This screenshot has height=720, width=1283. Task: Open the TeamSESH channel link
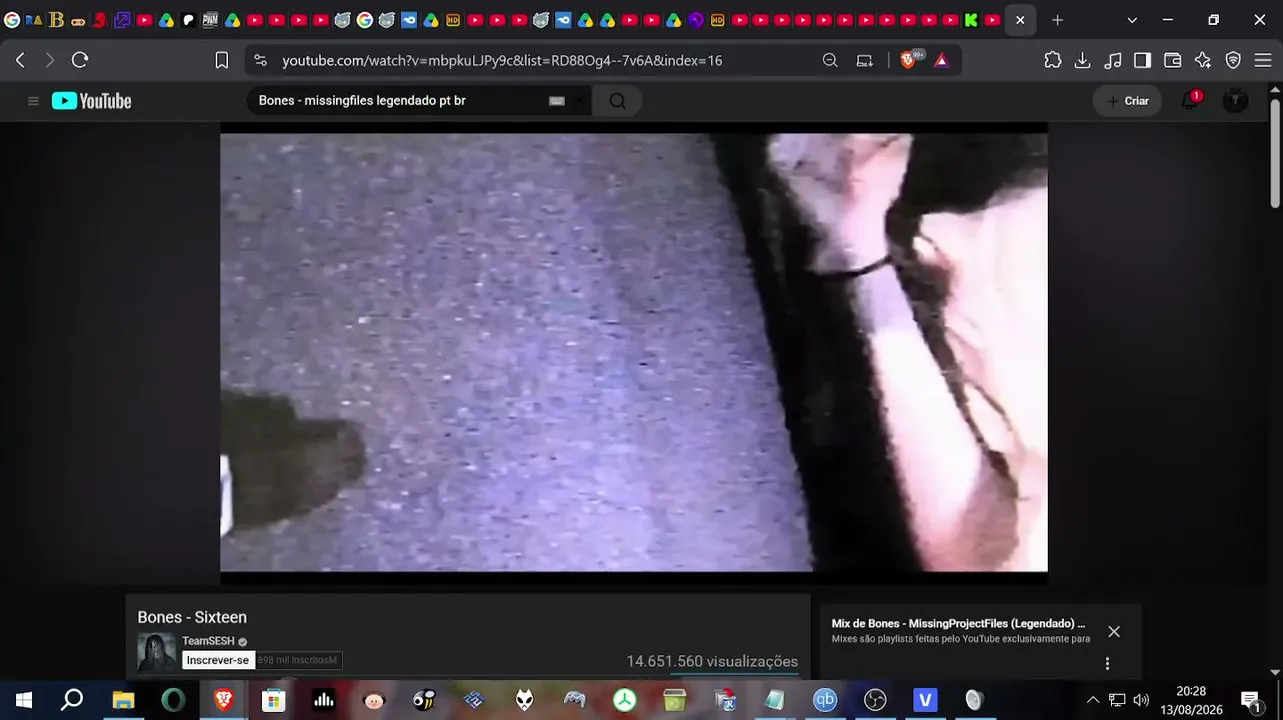(208, 641)
